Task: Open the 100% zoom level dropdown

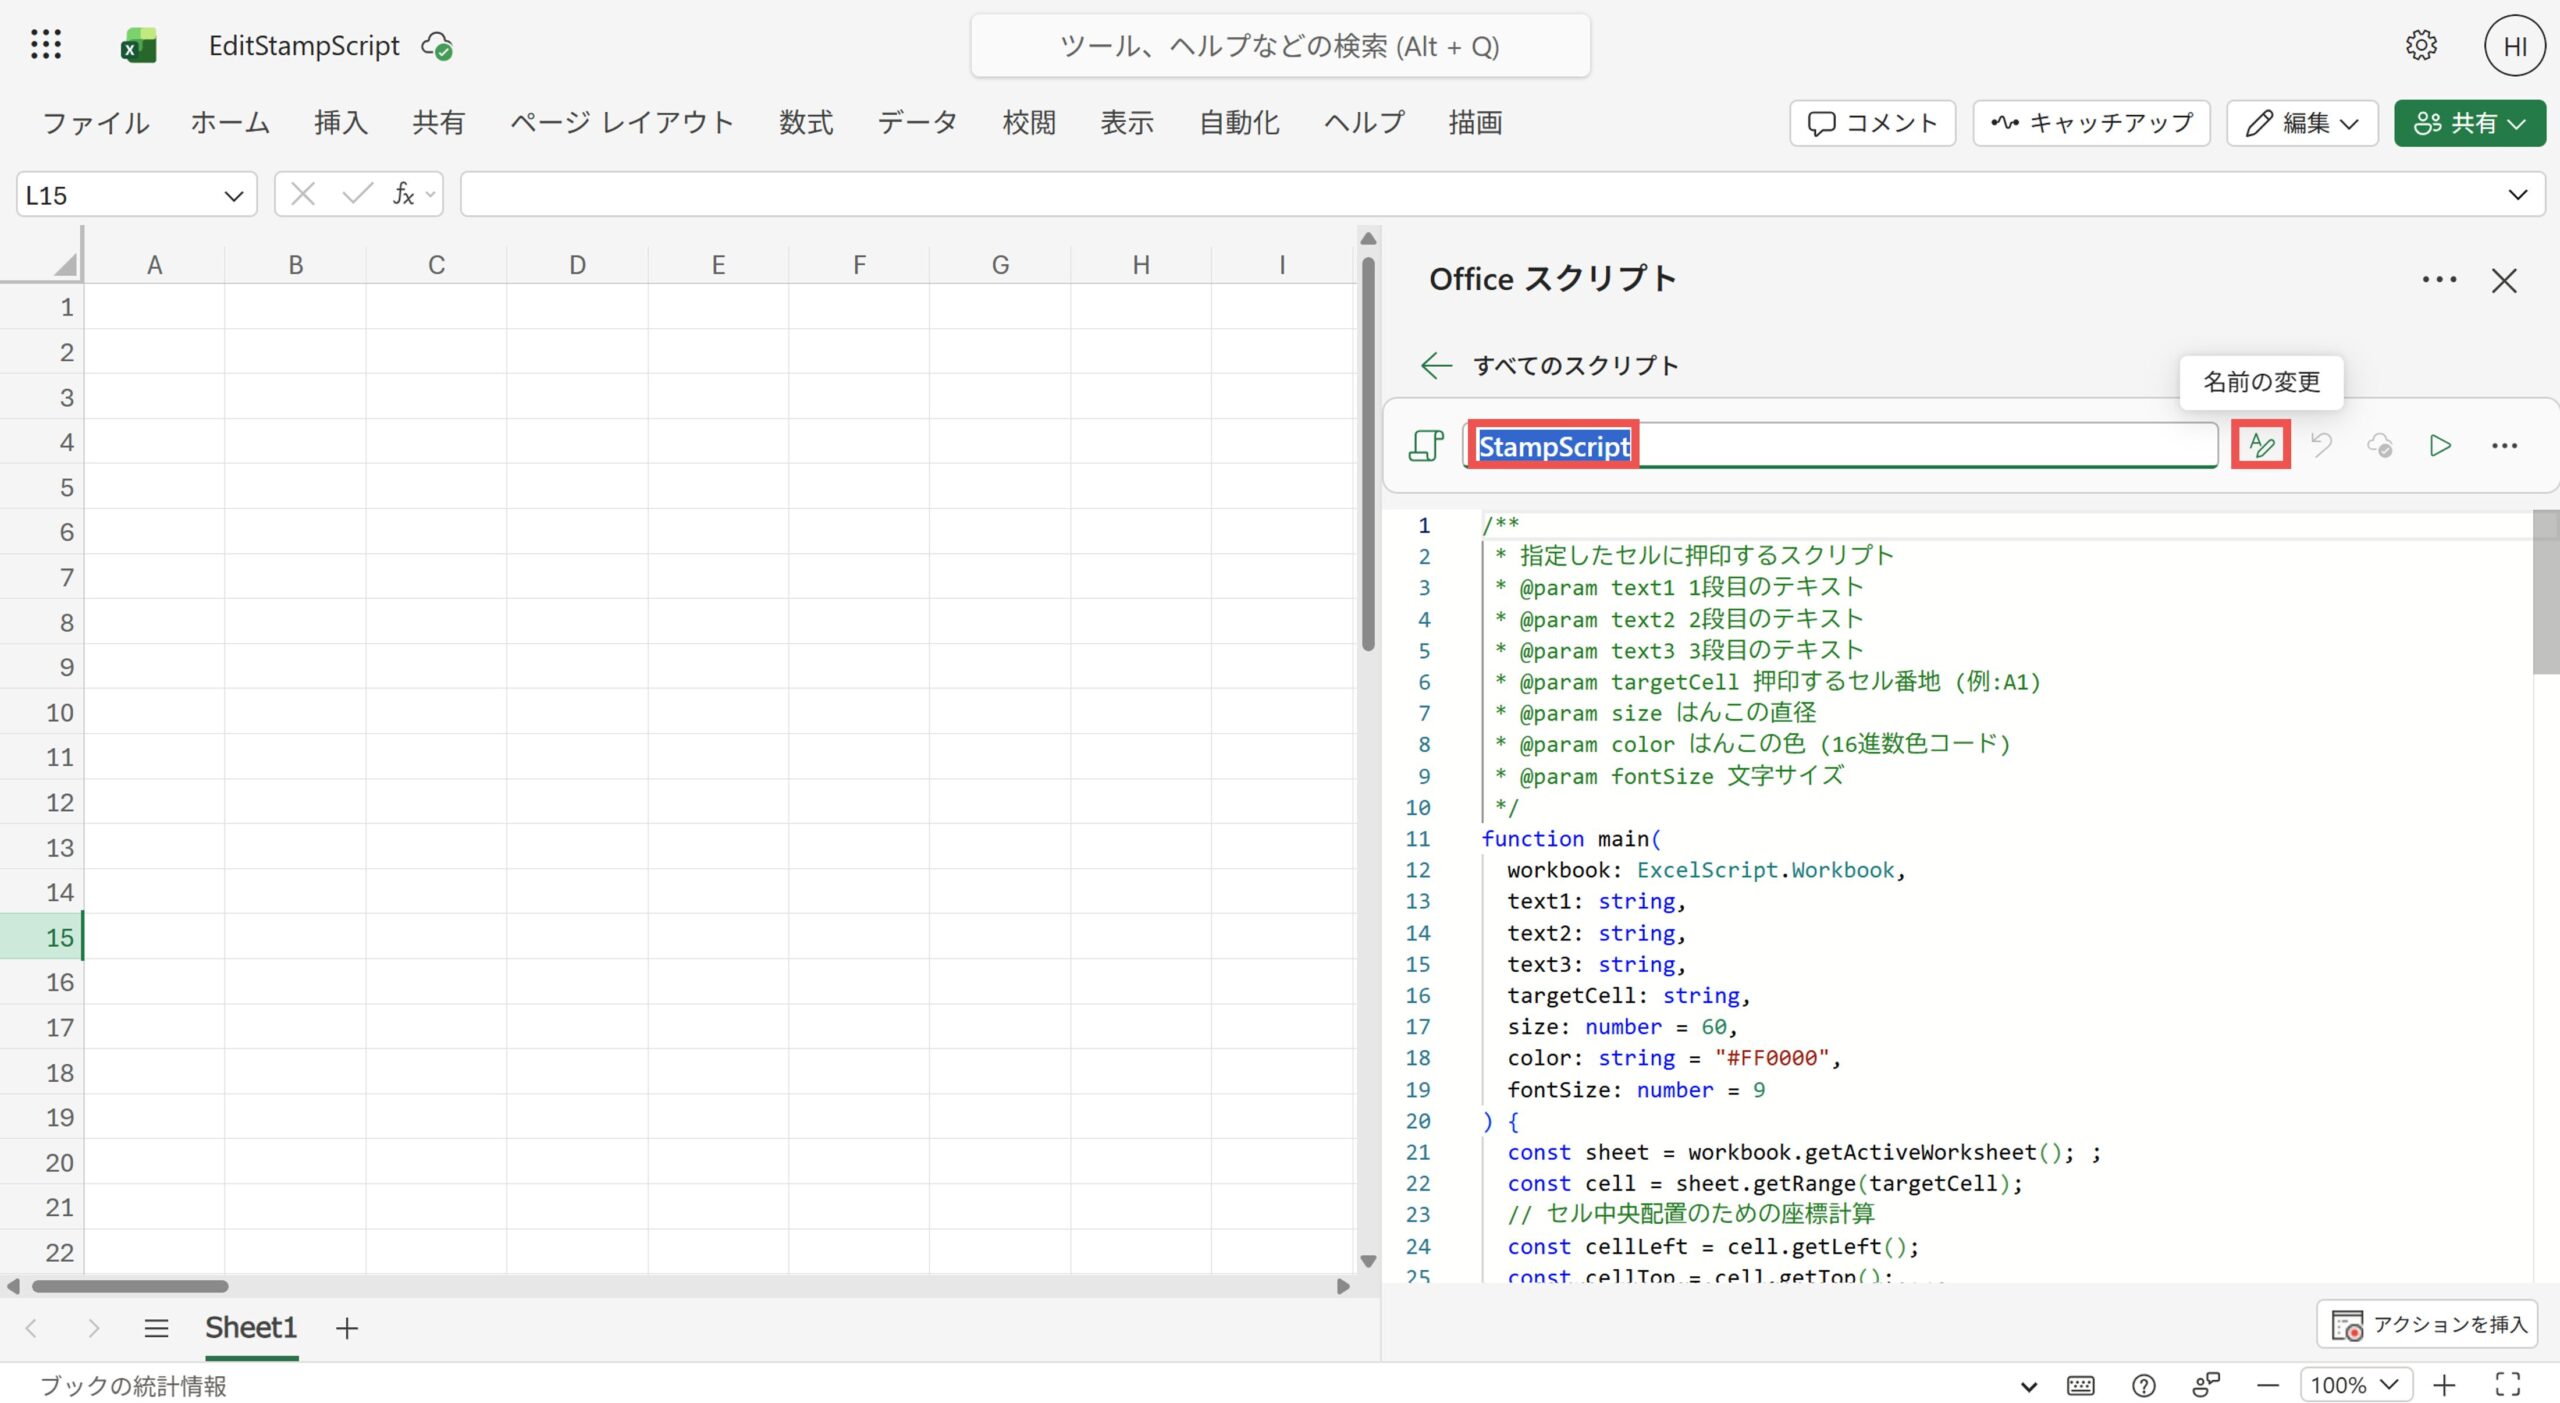Action: [2355, 1385]
